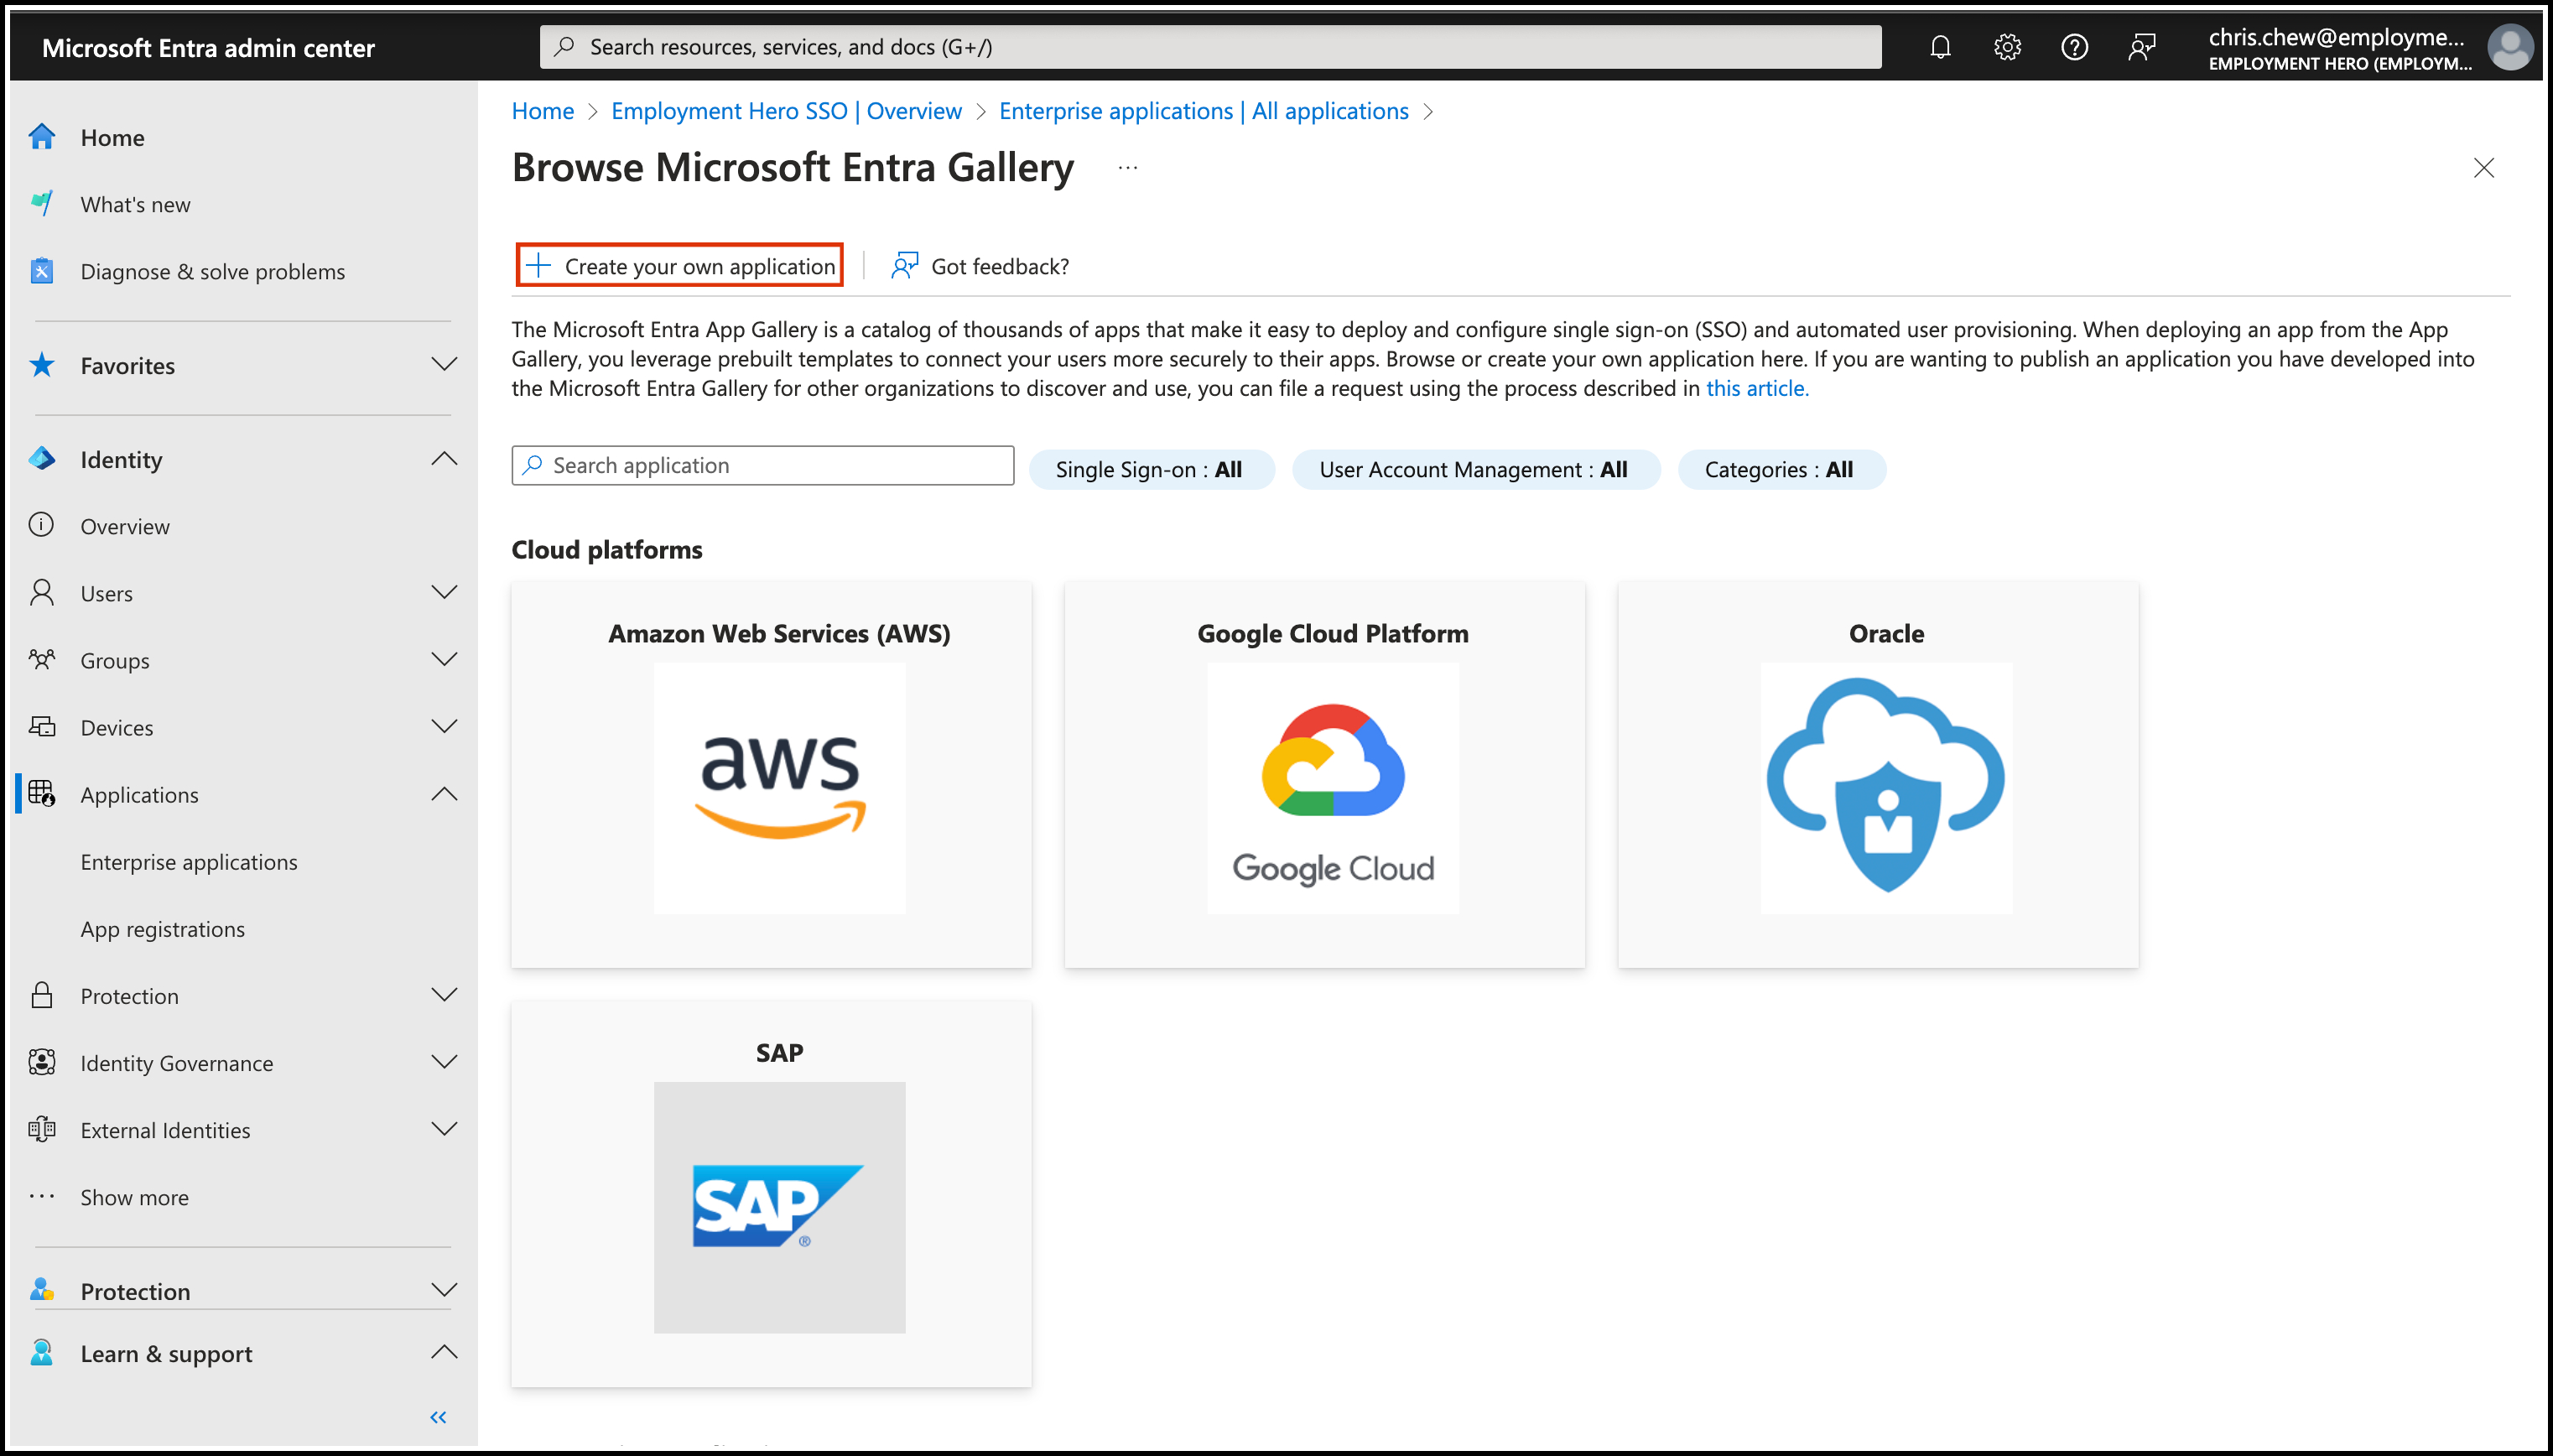Click the user account avatar

pyautogui.click(x=2509, y=47)
